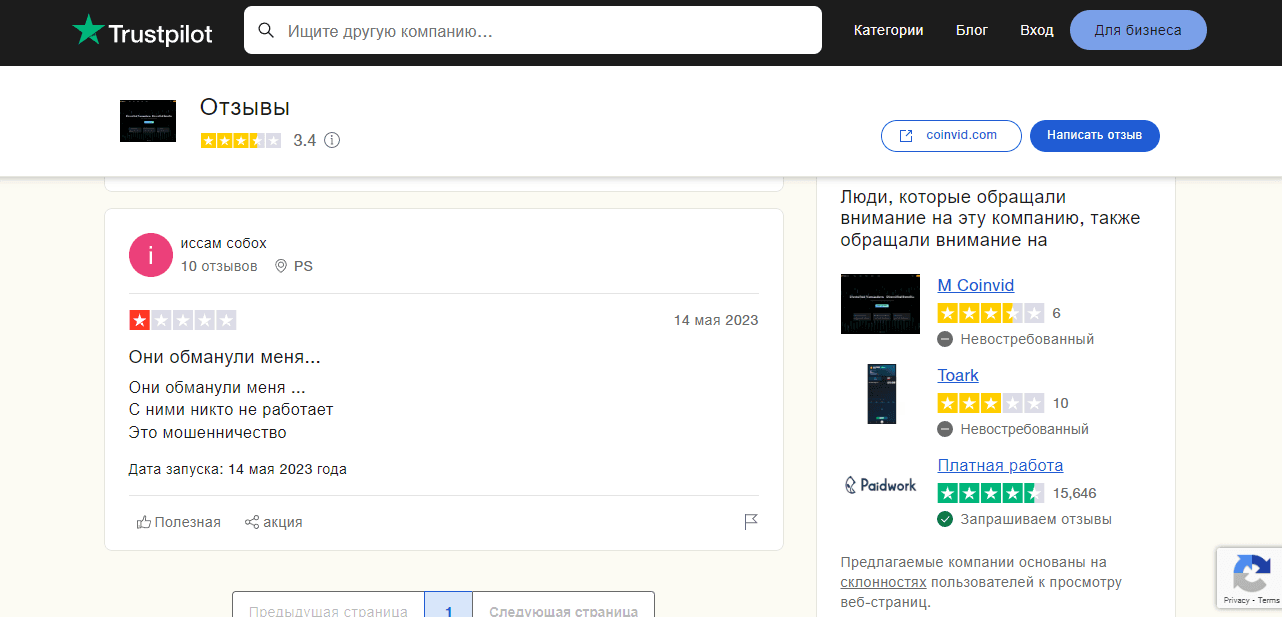
Task: Click into the company search field
Action: coord(545,31)
